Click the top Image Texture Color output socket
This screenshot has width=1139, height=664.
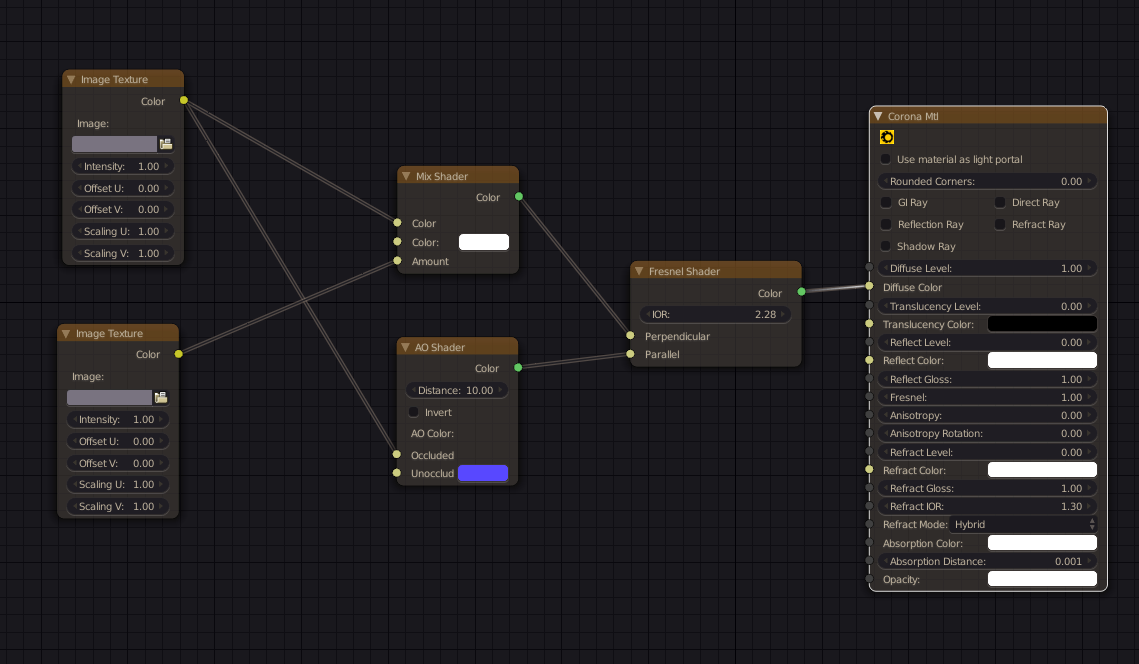[x=184, y=100]
